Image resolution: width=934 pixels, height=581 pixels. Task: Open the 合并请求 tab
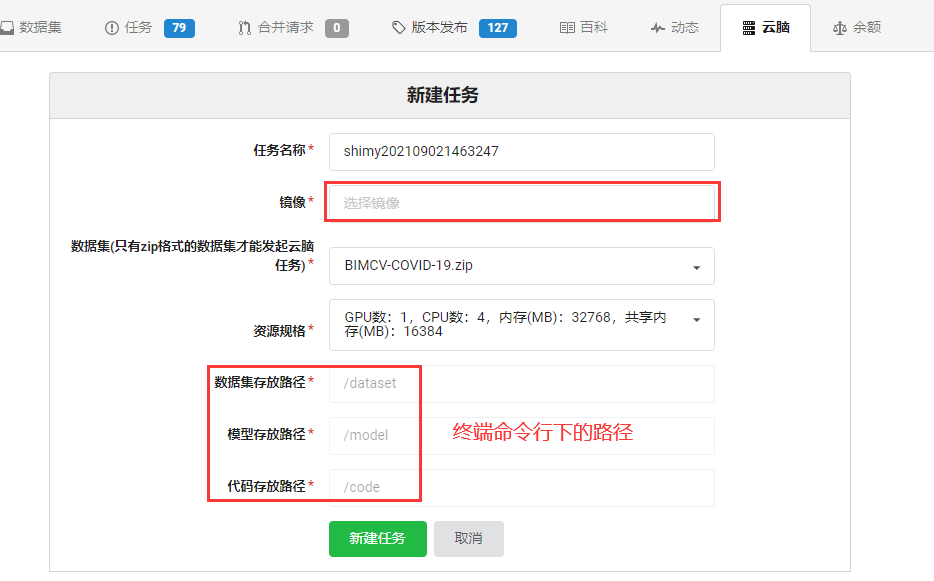point(293,27)
